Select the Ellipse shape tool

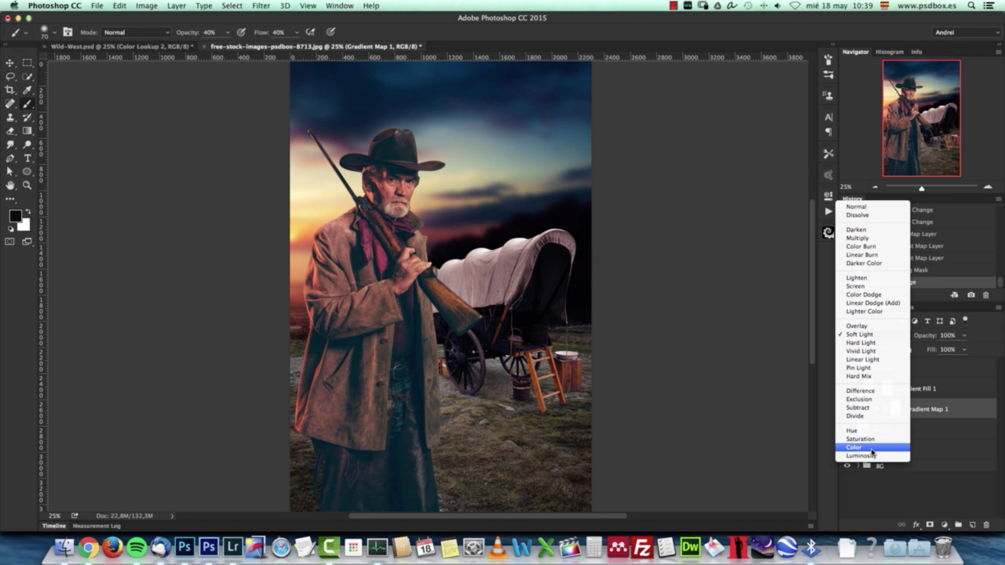click(x=27, y=172)
